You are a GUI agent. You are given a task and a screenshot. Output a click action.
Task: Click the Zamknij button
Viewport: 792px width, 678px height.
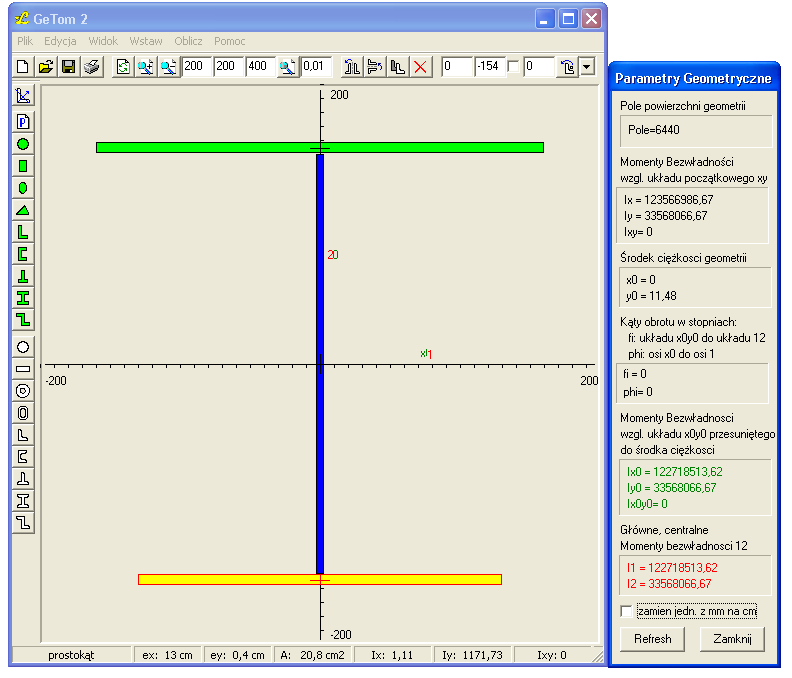[732, 639]
